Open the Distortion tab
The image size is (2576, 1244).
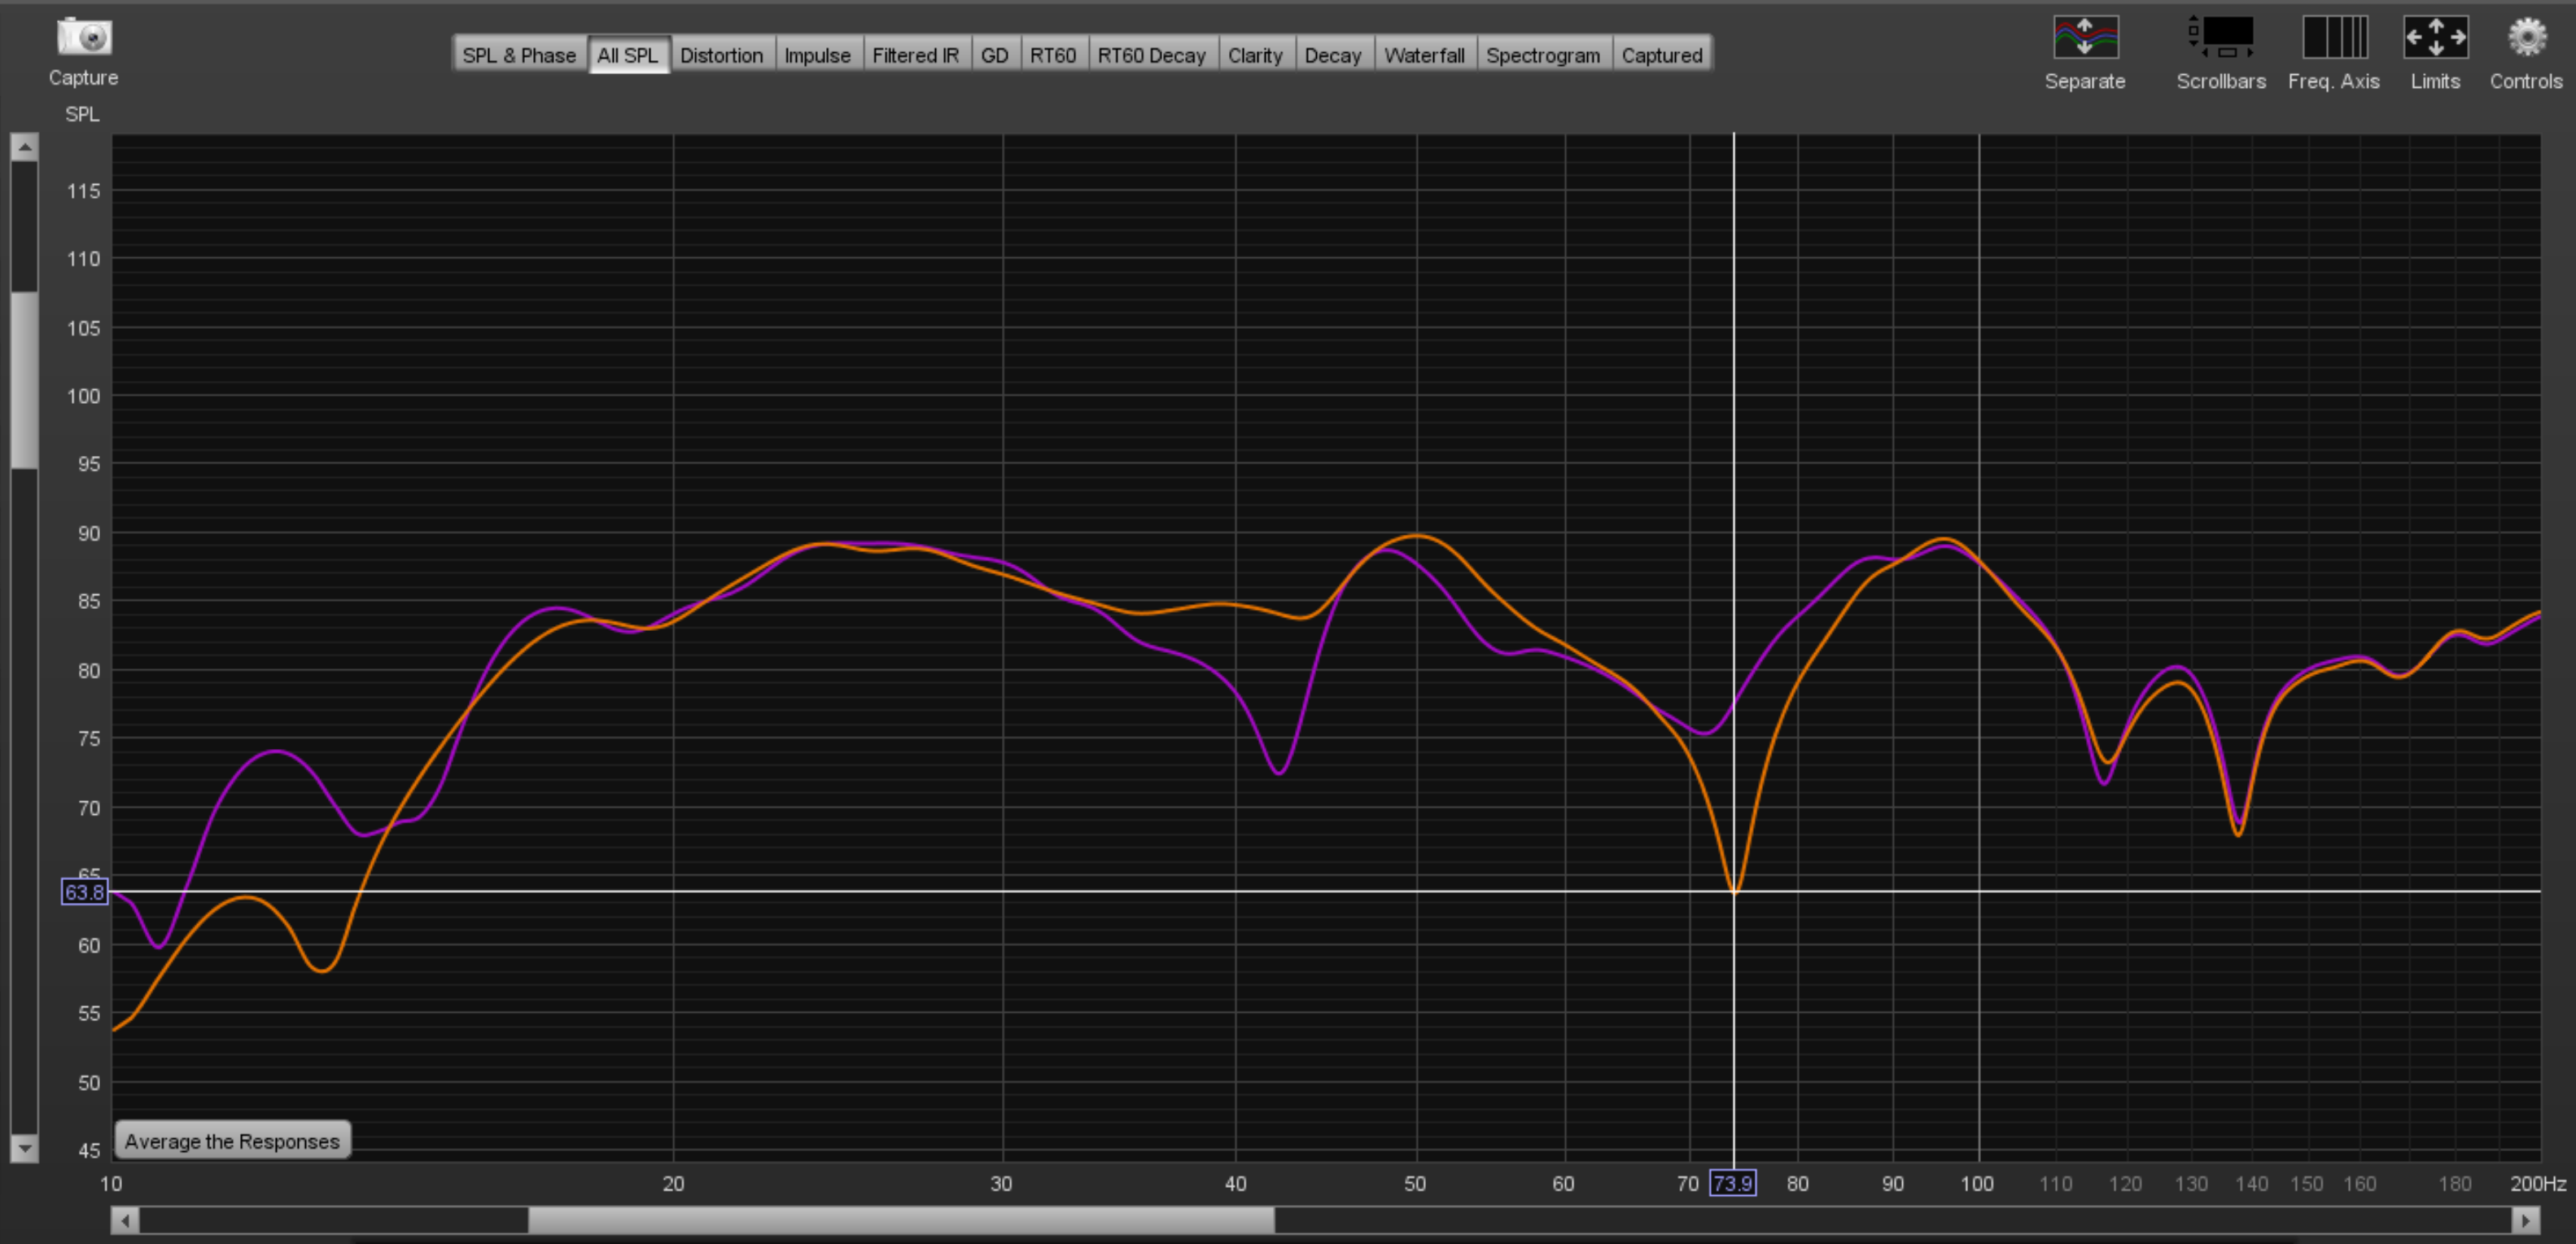tap(721, 55)
